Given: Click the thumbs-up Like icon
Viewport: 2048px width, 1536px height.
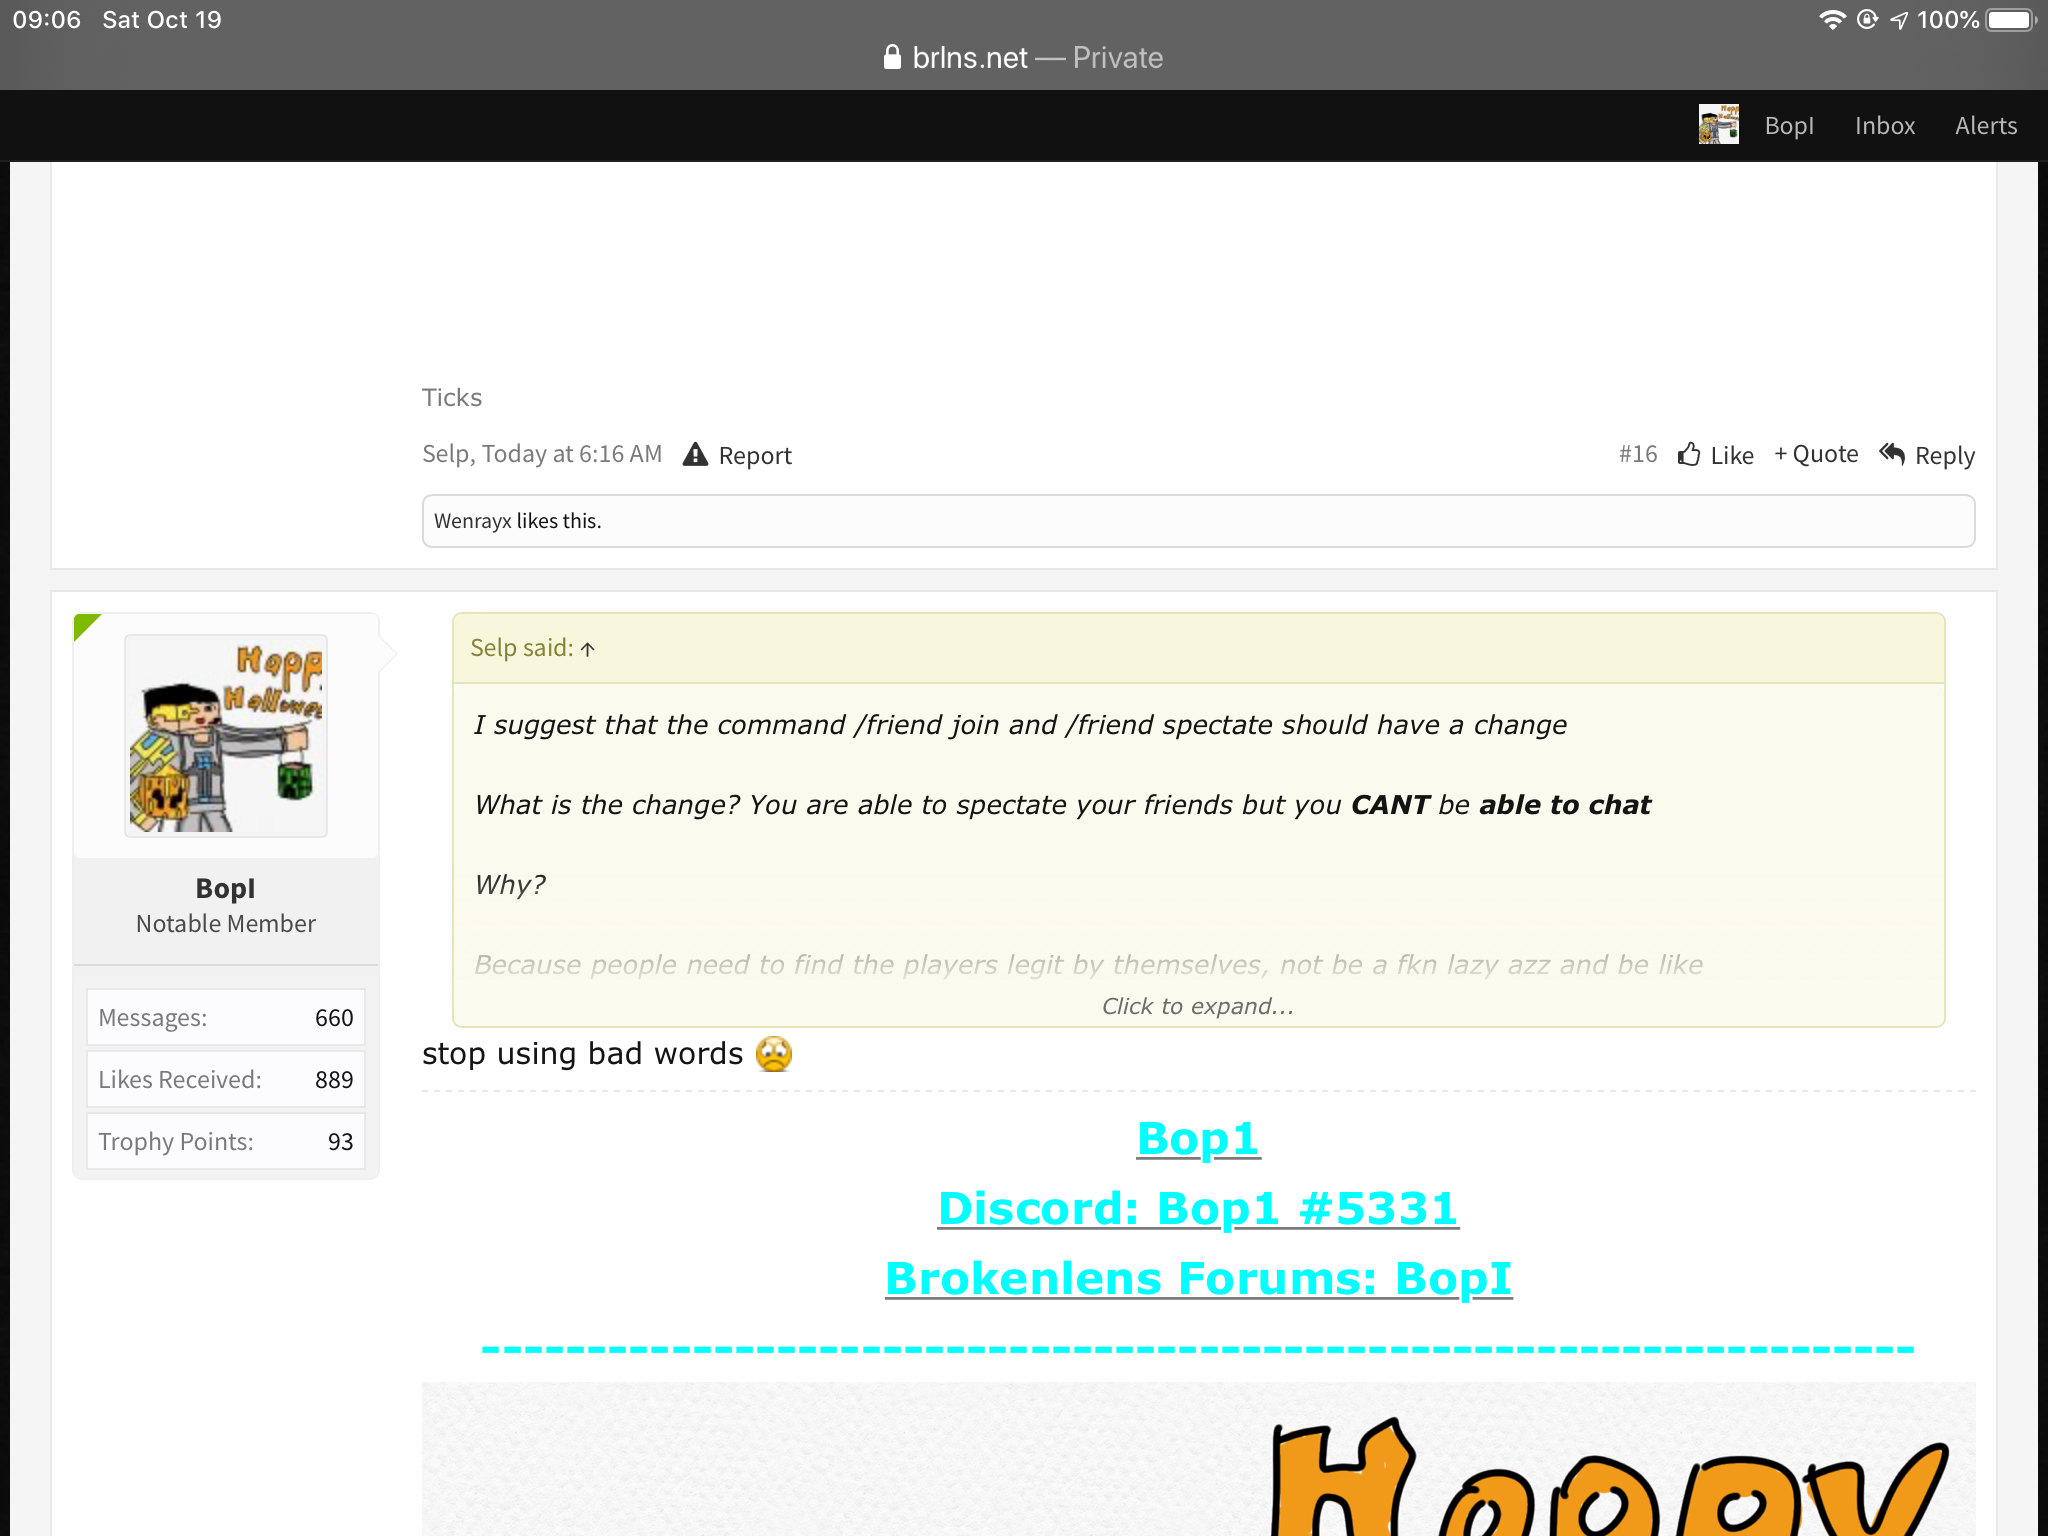Looking at the screenshot, I should tap(1689, 455).
